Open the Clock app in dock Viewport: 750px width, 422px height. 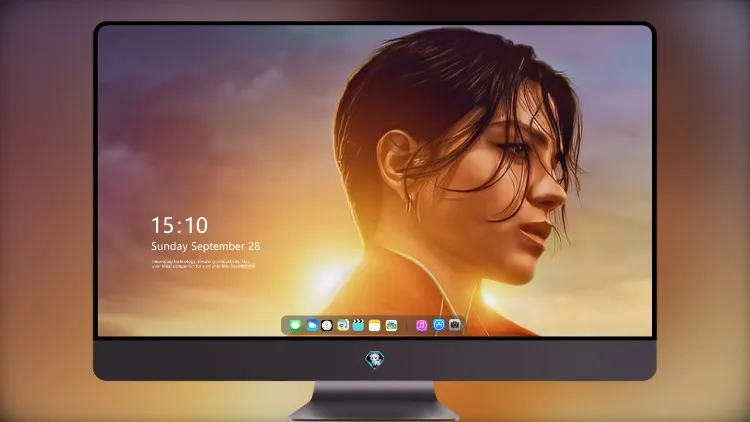(x=327, y=325)
